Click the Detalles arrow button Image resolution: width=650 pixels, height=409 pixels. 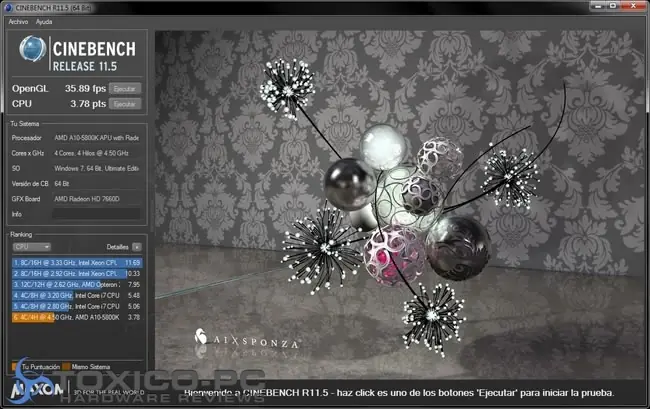137,247
